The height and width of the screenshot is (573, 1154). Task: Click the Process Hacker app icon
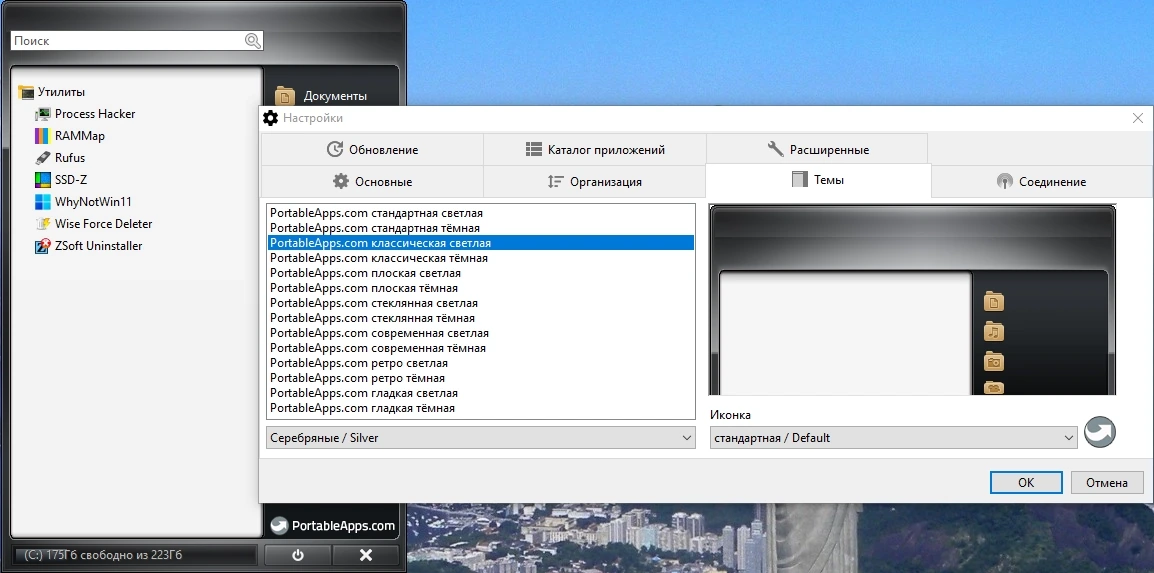point(43,114)
